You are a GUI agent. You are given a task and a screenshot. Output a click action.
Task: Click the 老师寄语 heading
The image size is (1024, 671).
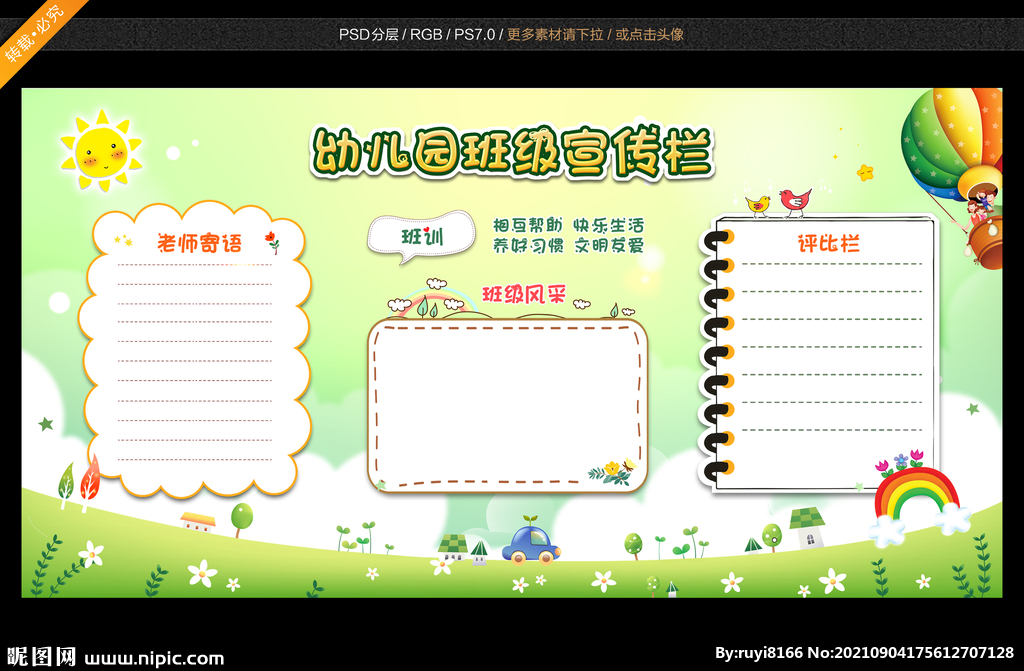199,243
